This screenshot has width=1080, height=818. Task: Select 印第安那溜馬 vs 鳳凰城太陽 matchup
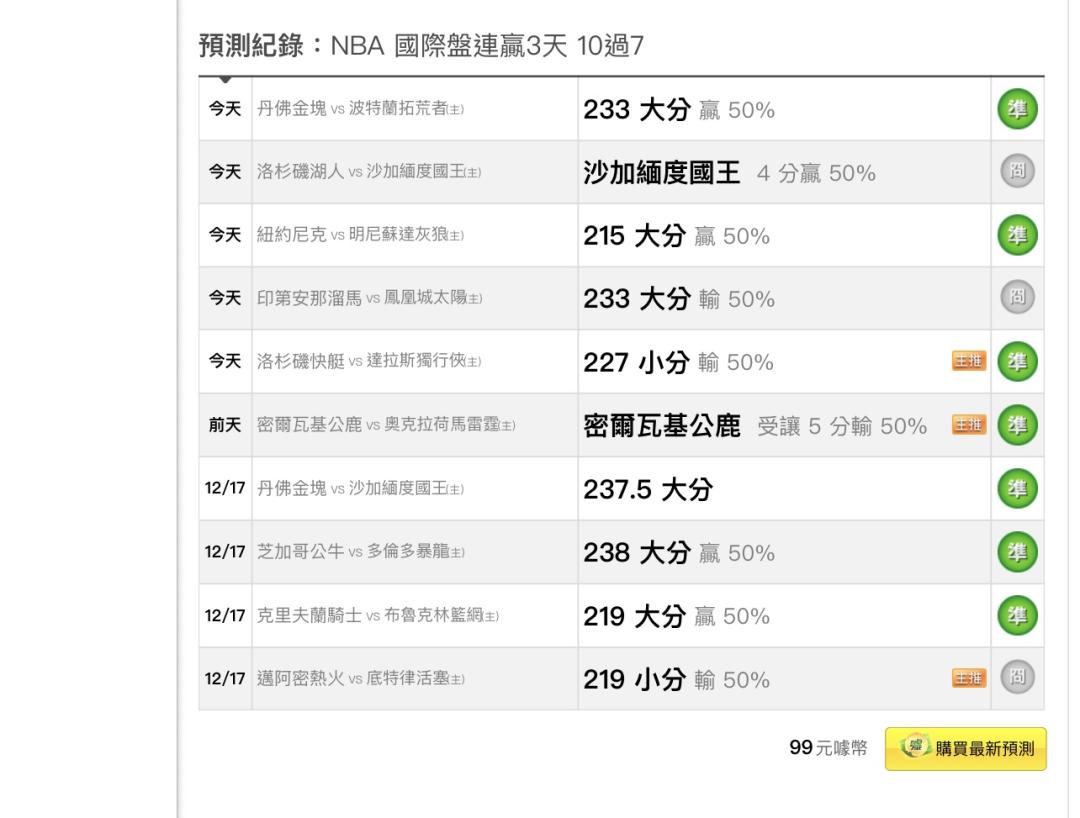(369, 299)
